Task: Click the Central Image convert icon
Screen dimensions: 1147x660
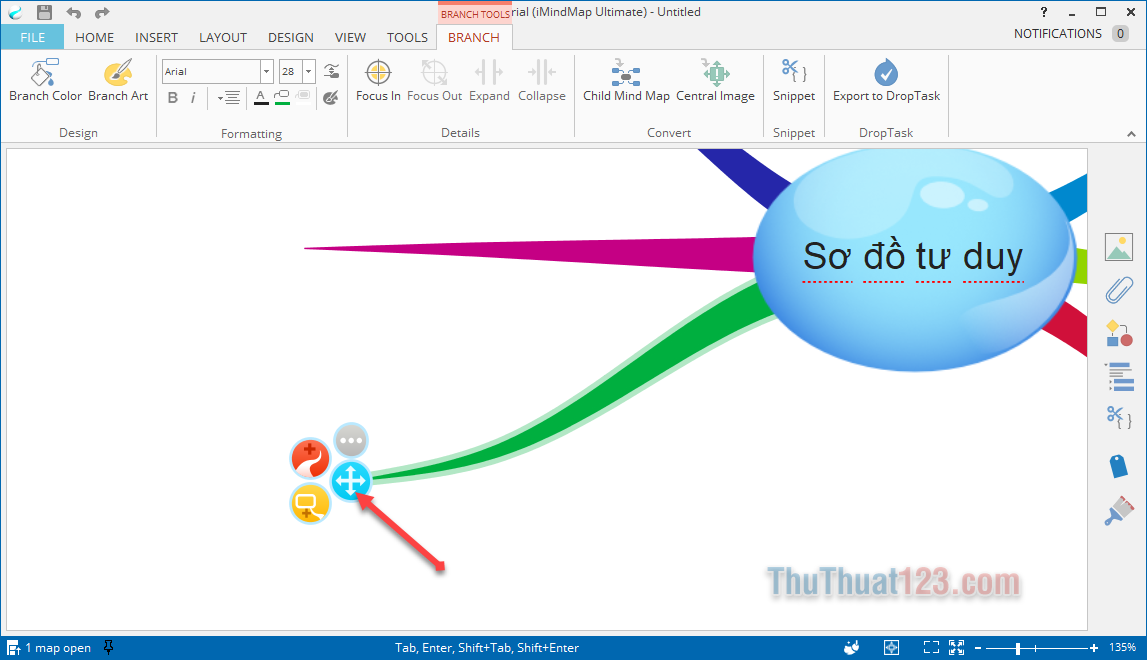Action: 716,80
